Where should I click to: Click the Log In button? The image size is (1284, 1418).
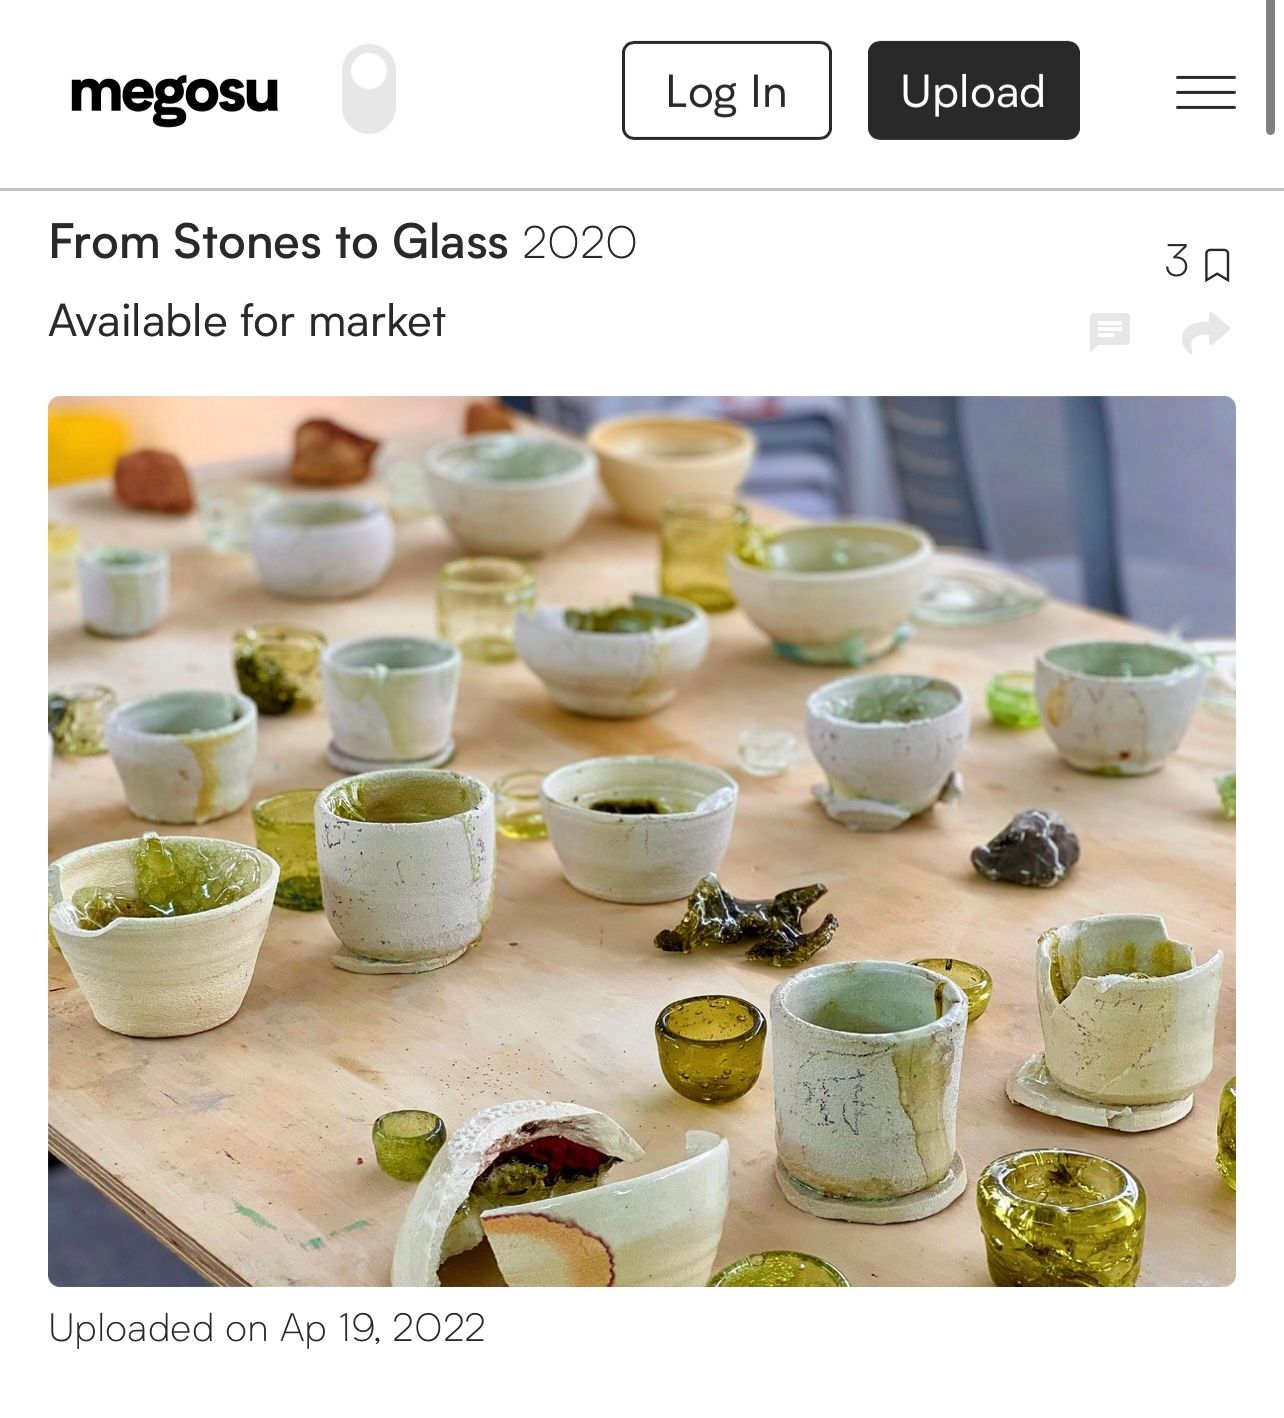pos(727,91)
